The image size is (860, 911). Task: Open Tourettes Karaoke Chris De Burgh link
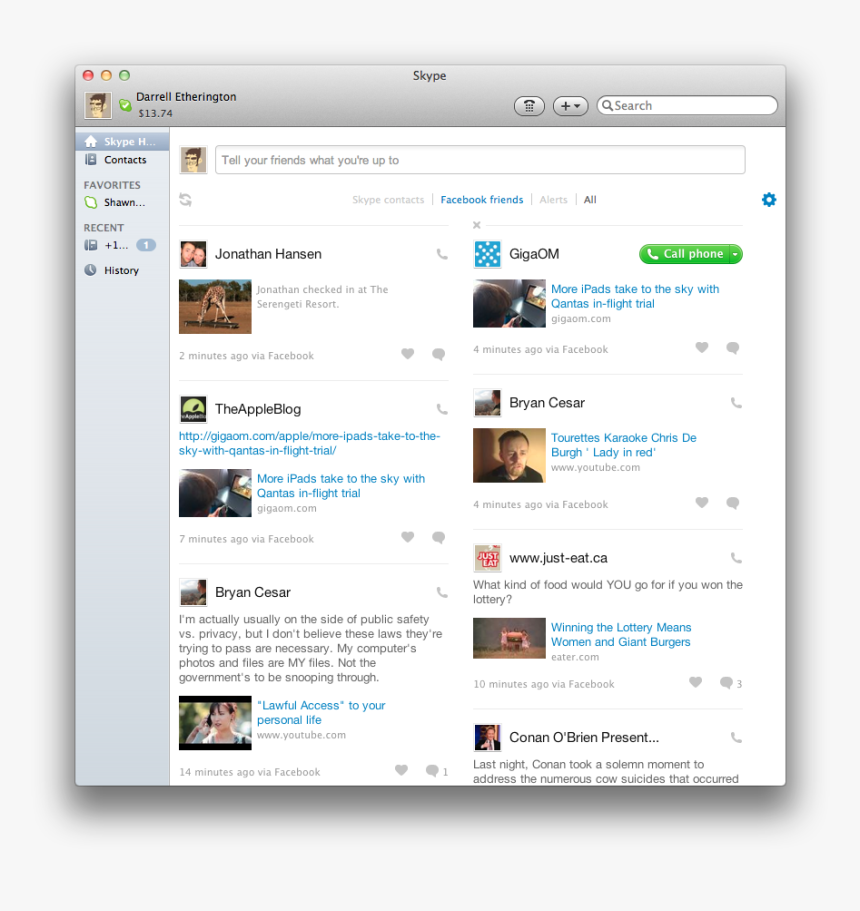pos(624,445)
